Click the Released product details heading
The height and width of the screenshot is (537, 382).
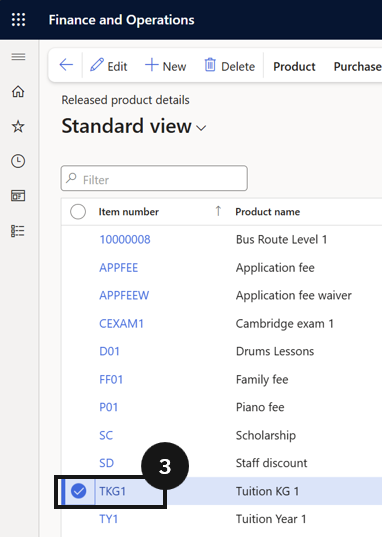[125, 100]
